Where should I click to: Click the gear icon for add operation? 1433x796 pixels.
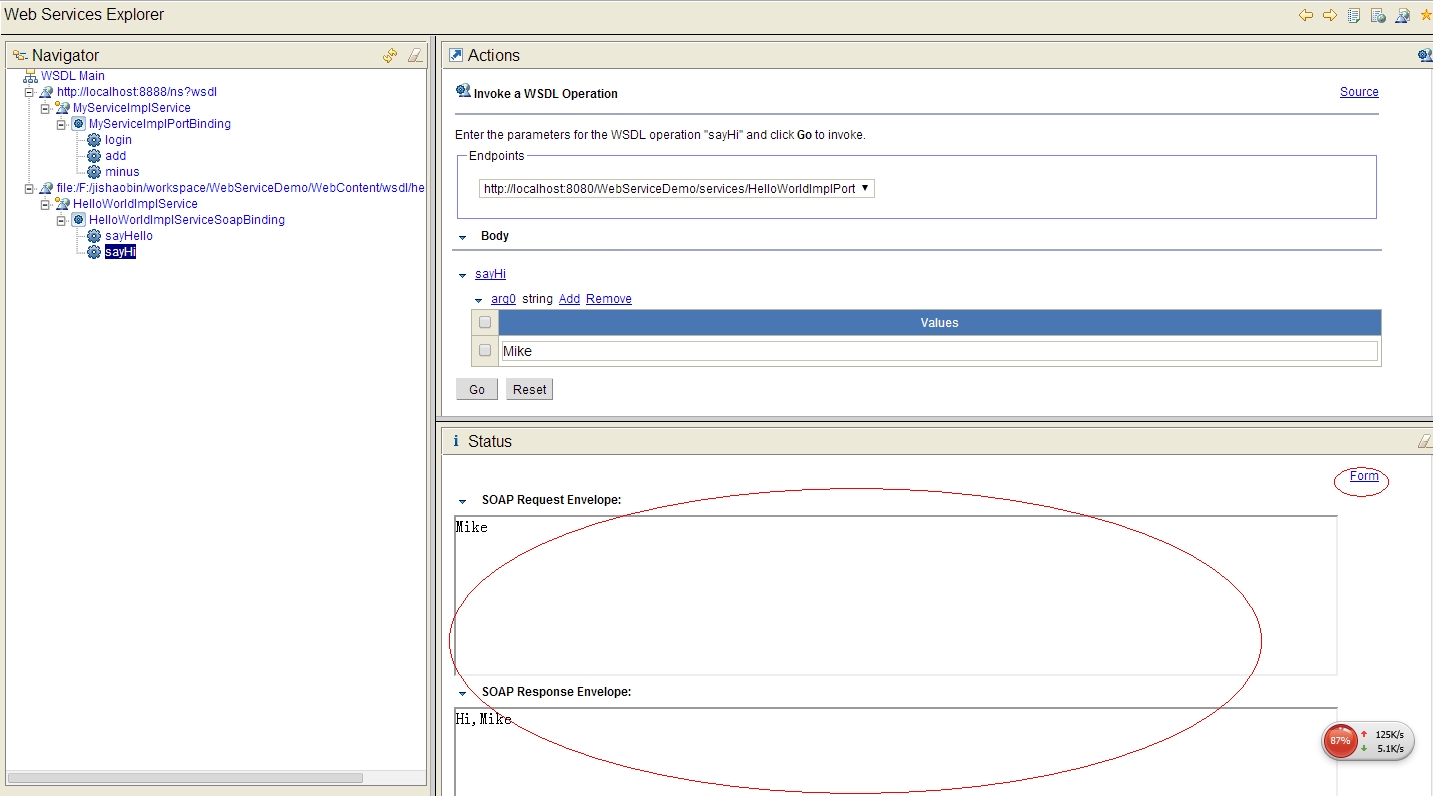[x=94, y=156]
